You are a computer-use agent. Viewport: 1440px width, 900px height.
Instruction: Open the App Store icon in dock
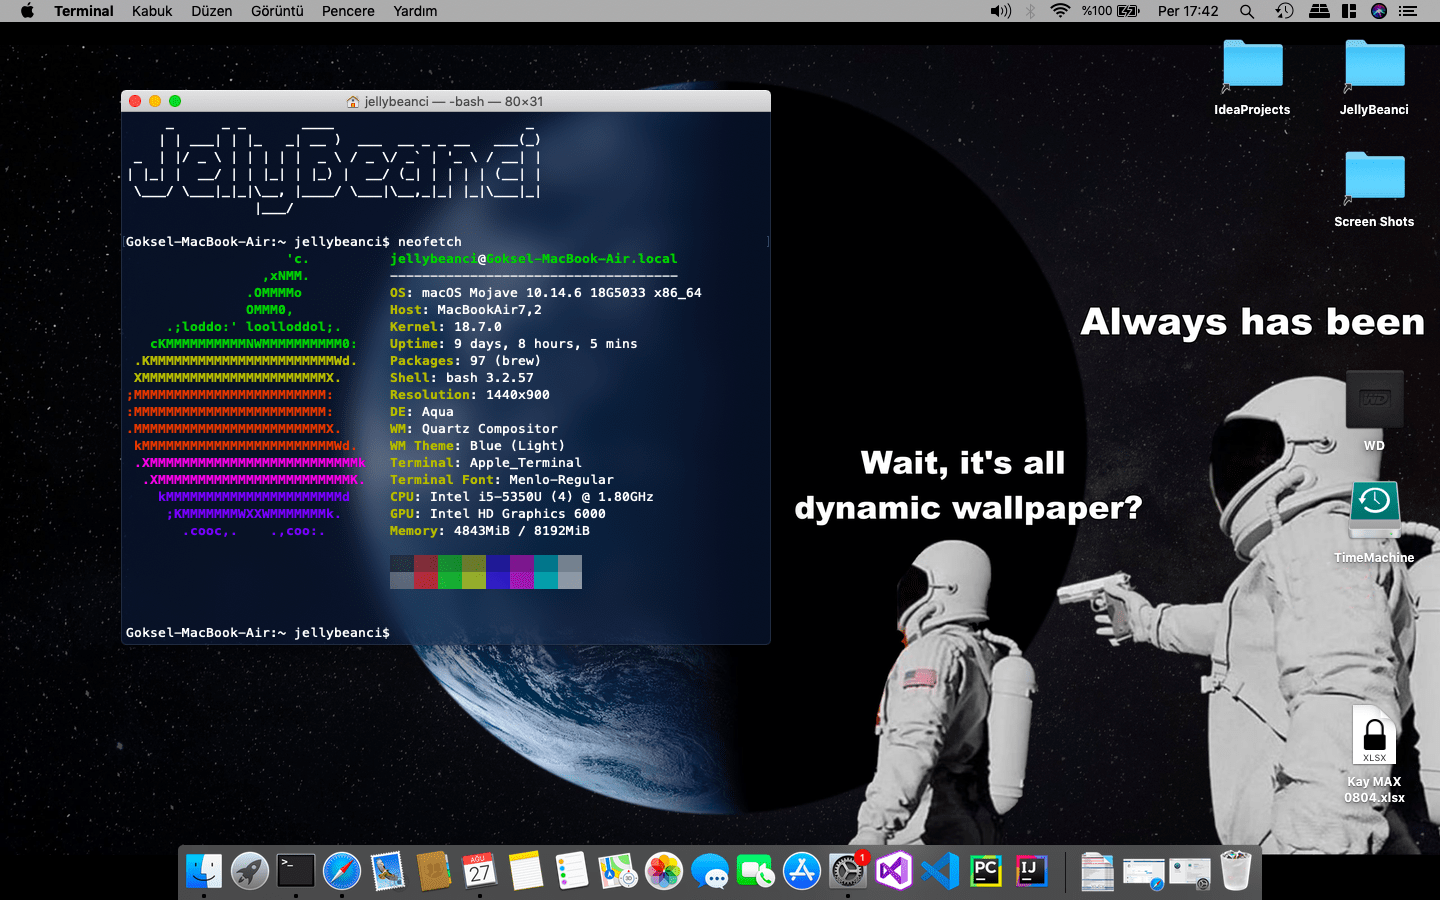tap(802, 871)
